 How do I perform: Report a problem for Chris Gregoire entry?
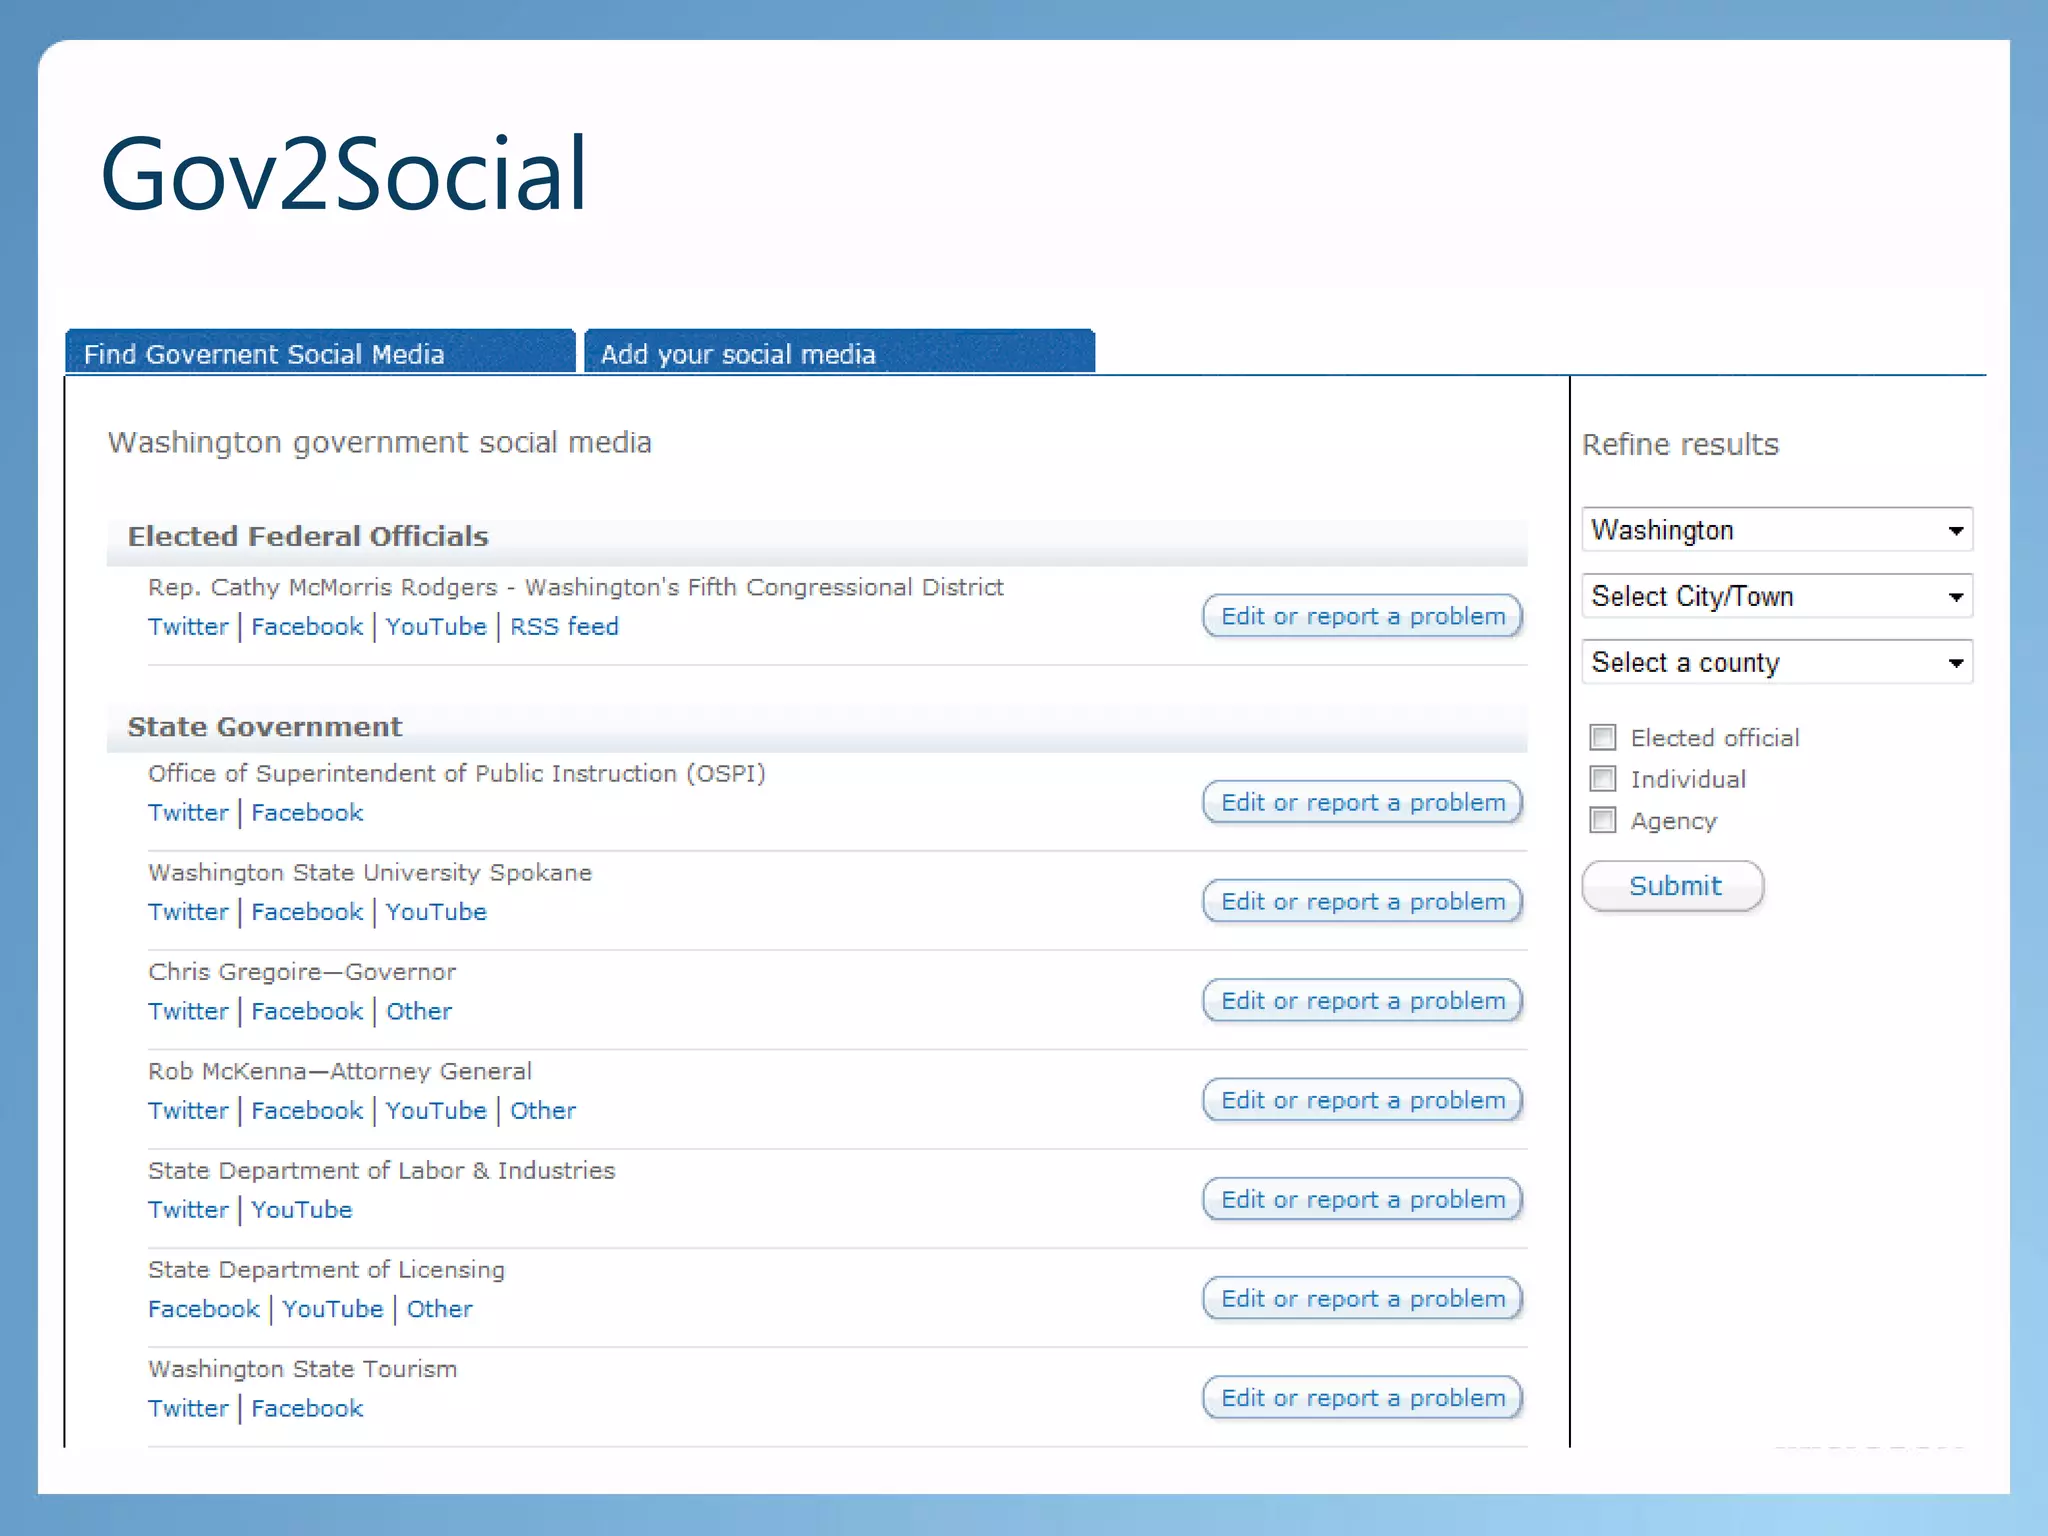click(1362, 1001)
